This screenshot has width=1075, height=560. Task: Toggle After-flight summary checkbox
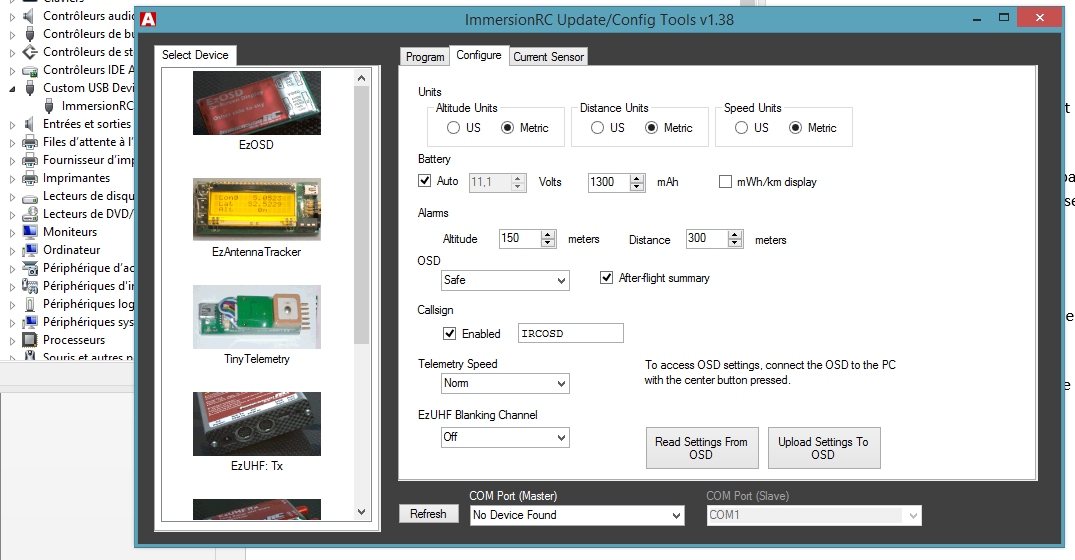(606, 278)
